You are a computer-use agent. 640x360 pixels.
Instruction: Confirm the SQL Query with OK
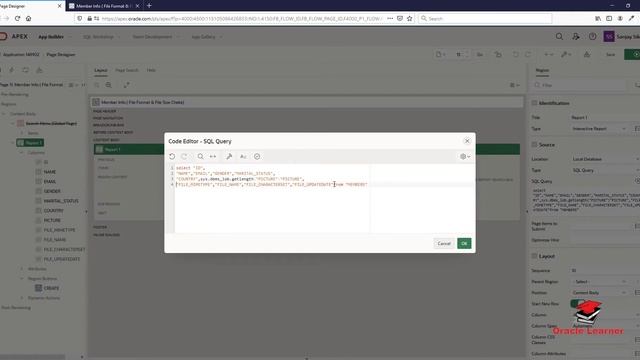(464, 243)
